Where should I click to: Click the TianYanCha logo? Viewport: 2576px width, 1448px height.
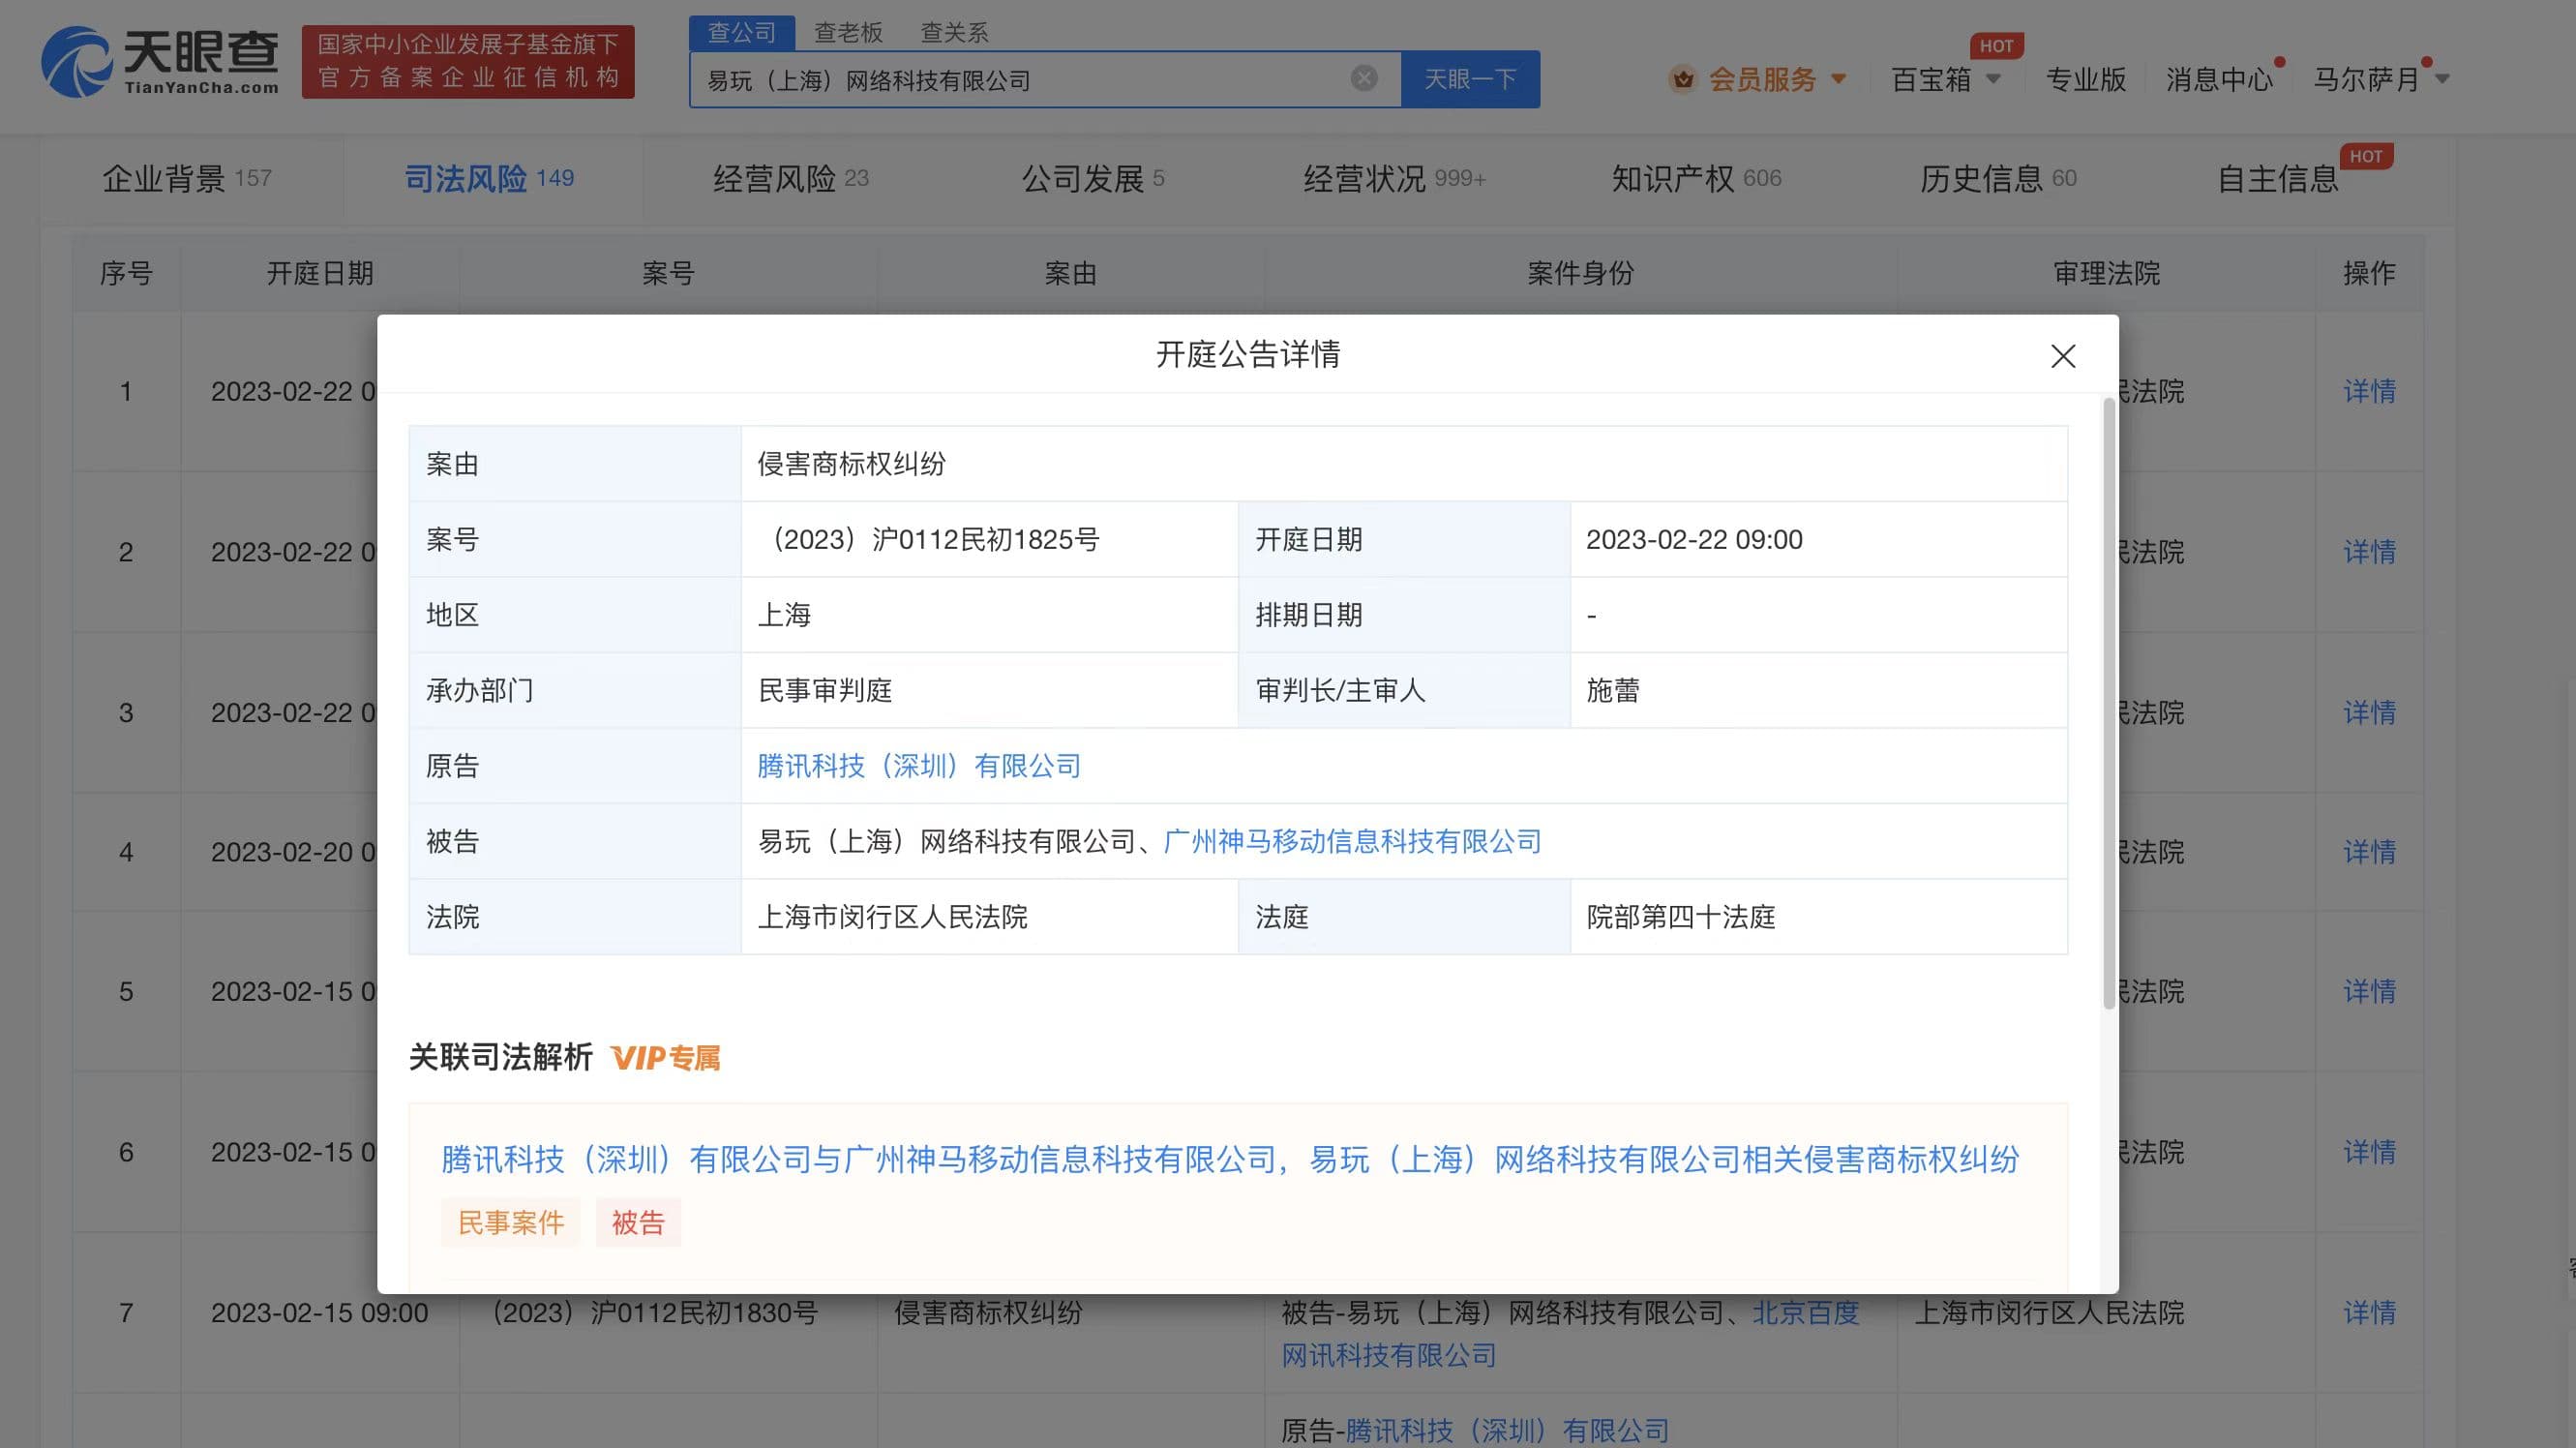pos(160,62)
